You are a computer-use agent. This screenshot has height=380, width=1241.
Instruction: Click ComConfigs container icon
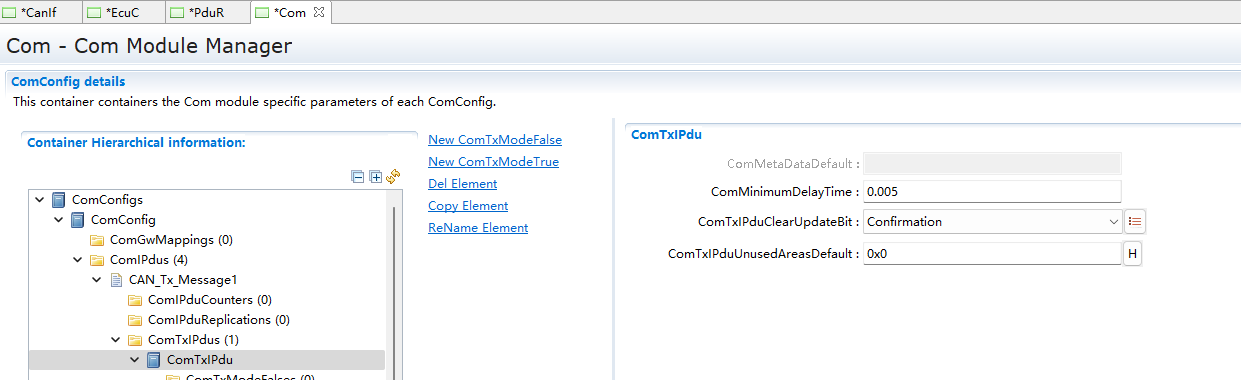click(59, 200)
